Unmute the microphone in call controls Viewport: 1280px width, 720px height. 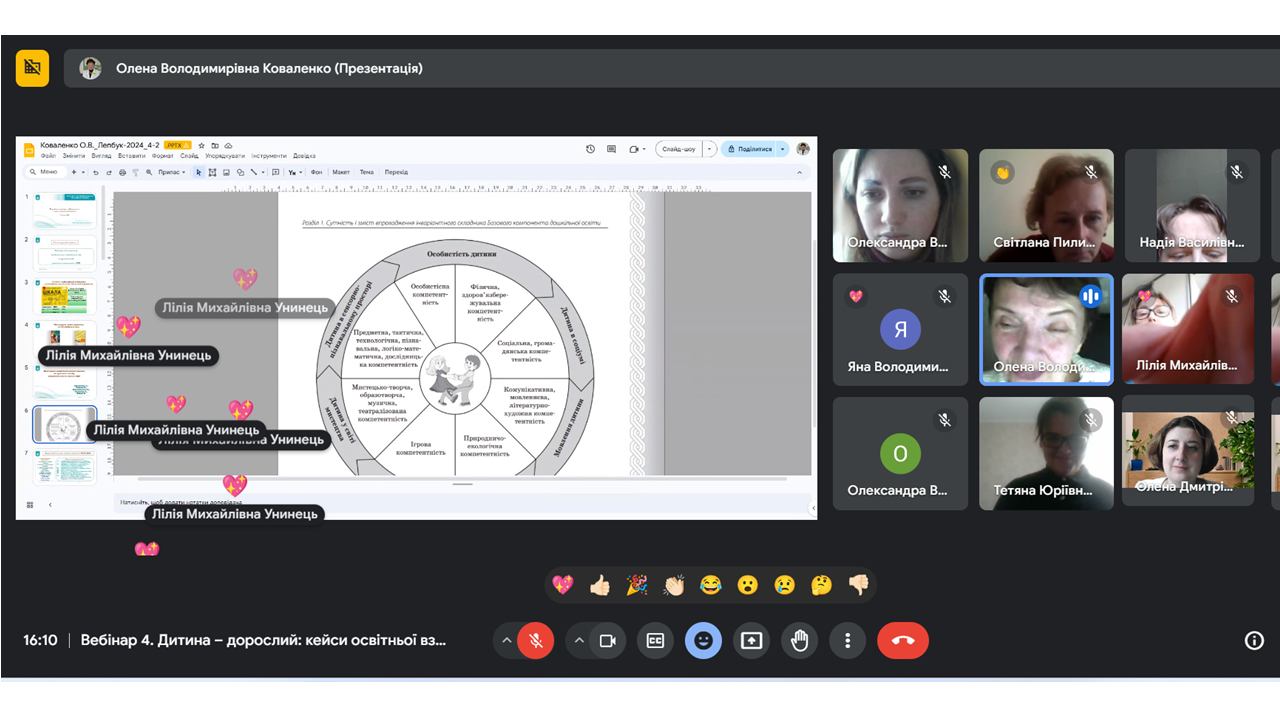[536, 641]
